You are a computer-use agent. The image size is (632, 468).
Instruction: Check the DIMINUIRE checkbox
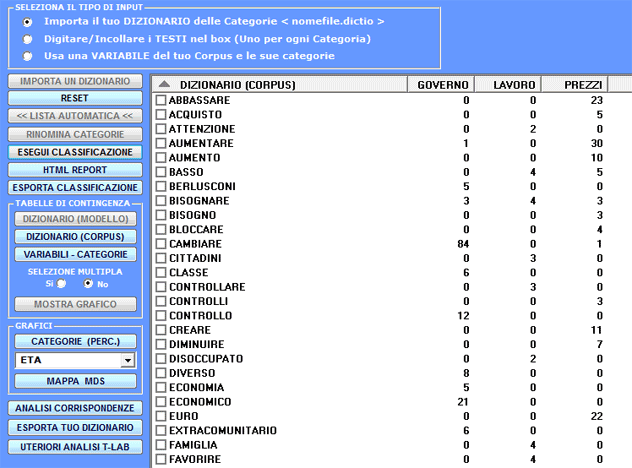pos(161,344)
